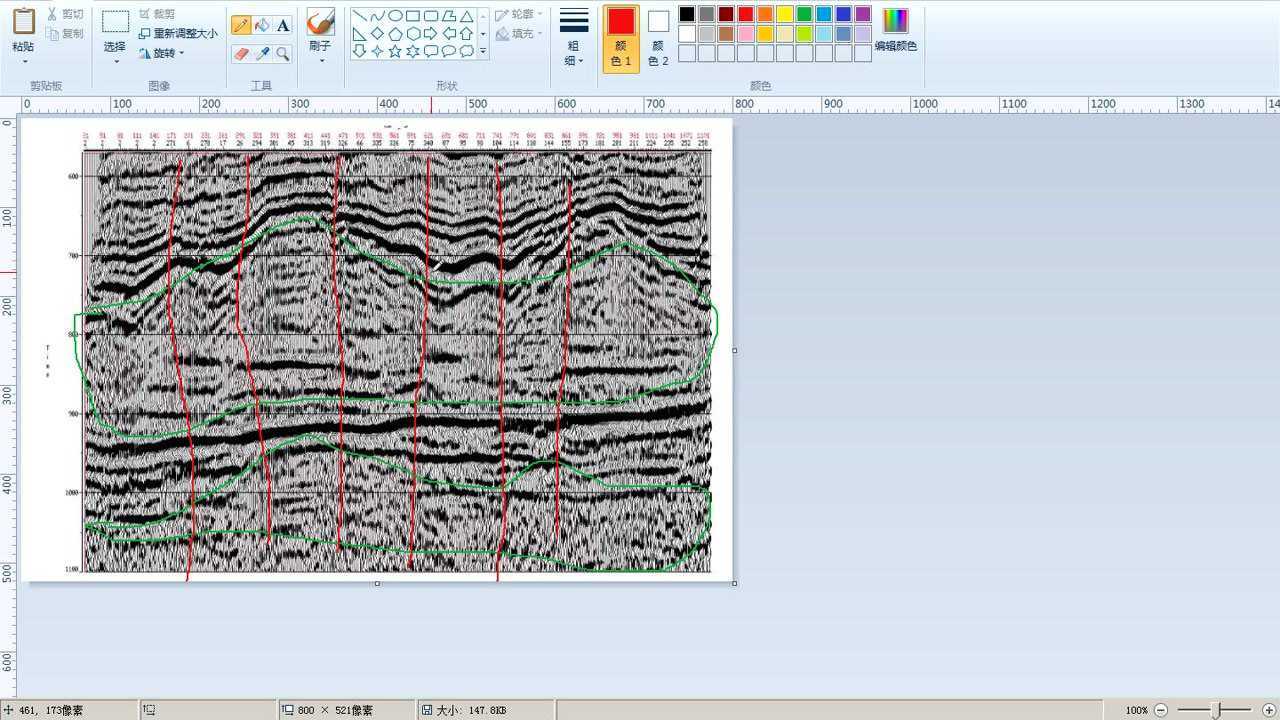Click the Cut (剪切) scissors button
Screen dimensions: 1280x720
66,14
